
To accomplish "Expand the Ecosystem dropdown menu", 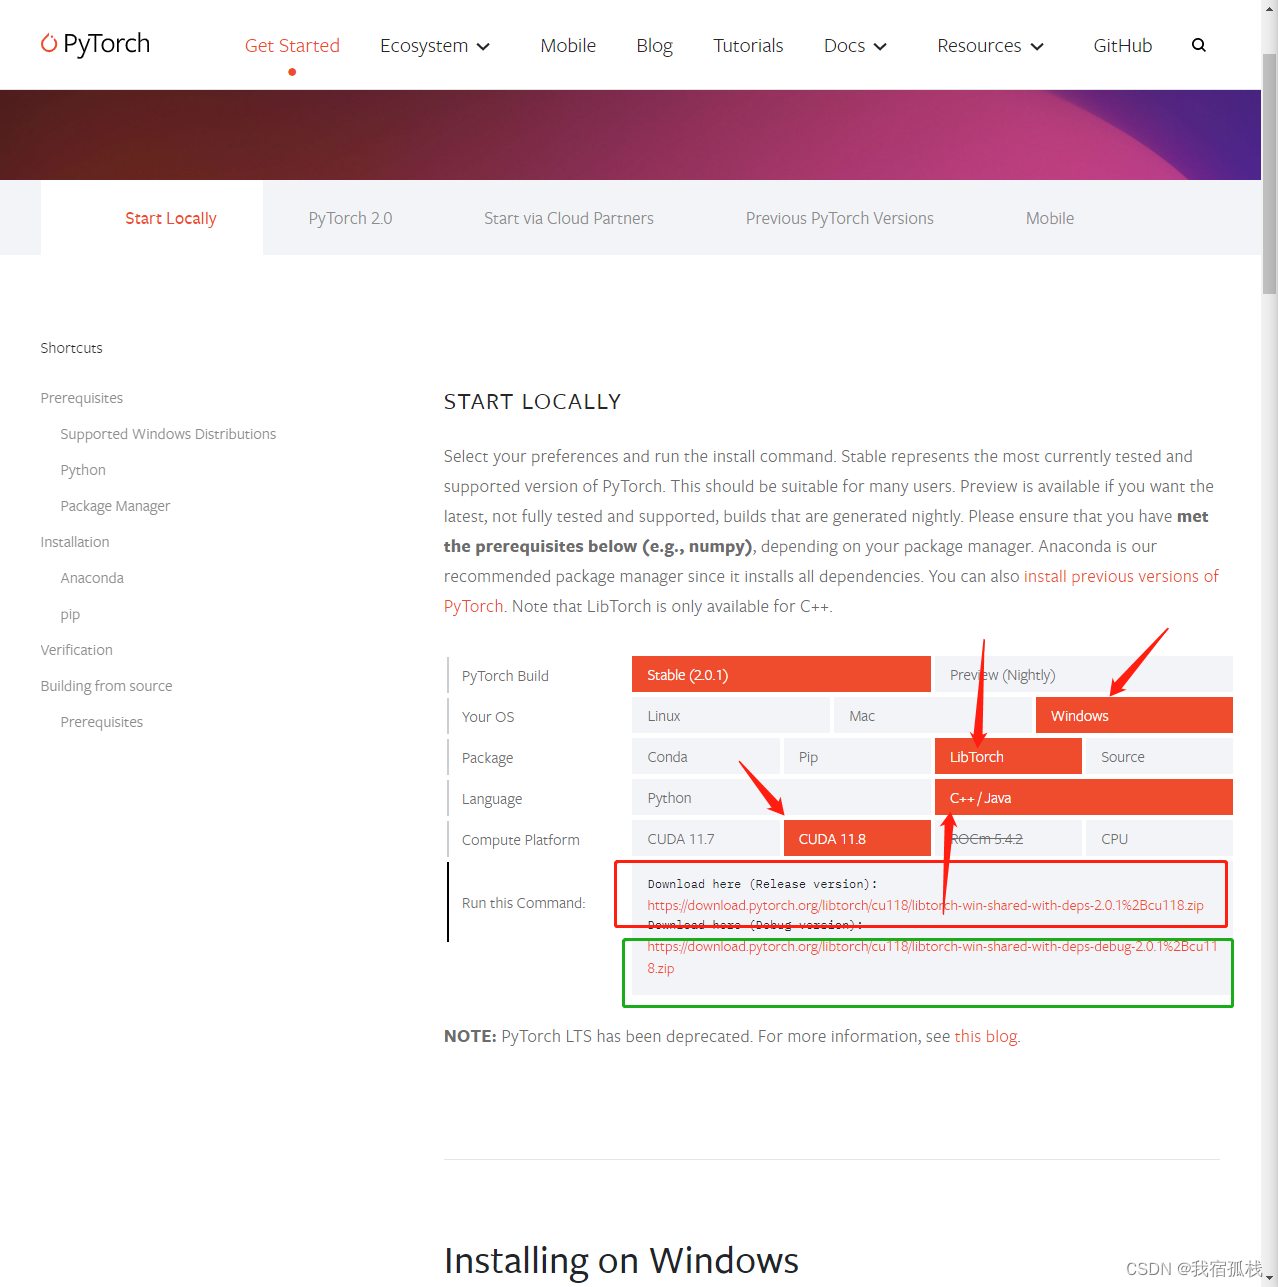I will pos(434,46).
